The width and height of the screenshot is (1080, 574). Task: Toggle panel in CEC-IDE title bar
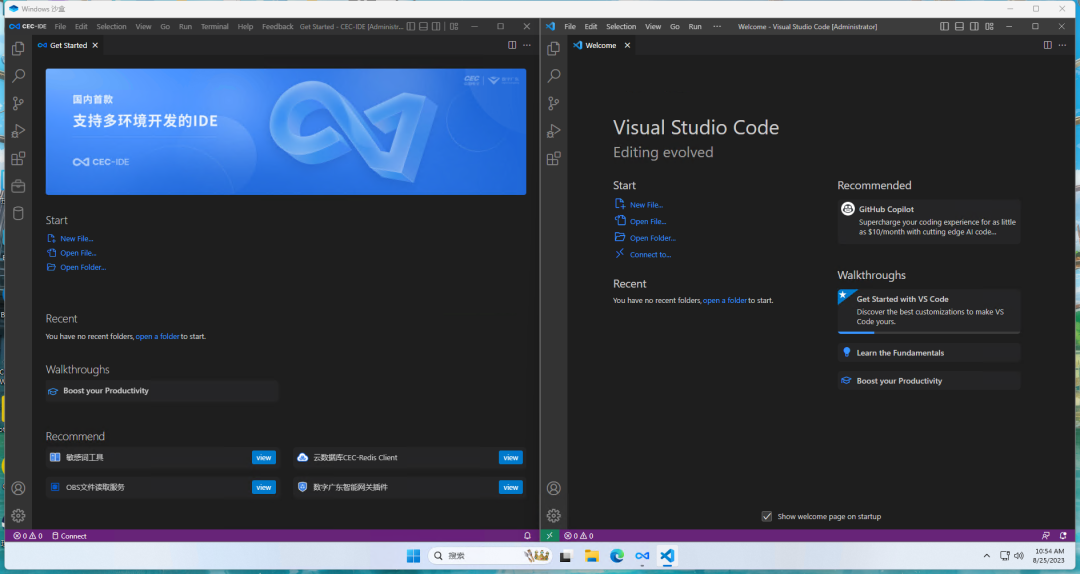(424, 26)
